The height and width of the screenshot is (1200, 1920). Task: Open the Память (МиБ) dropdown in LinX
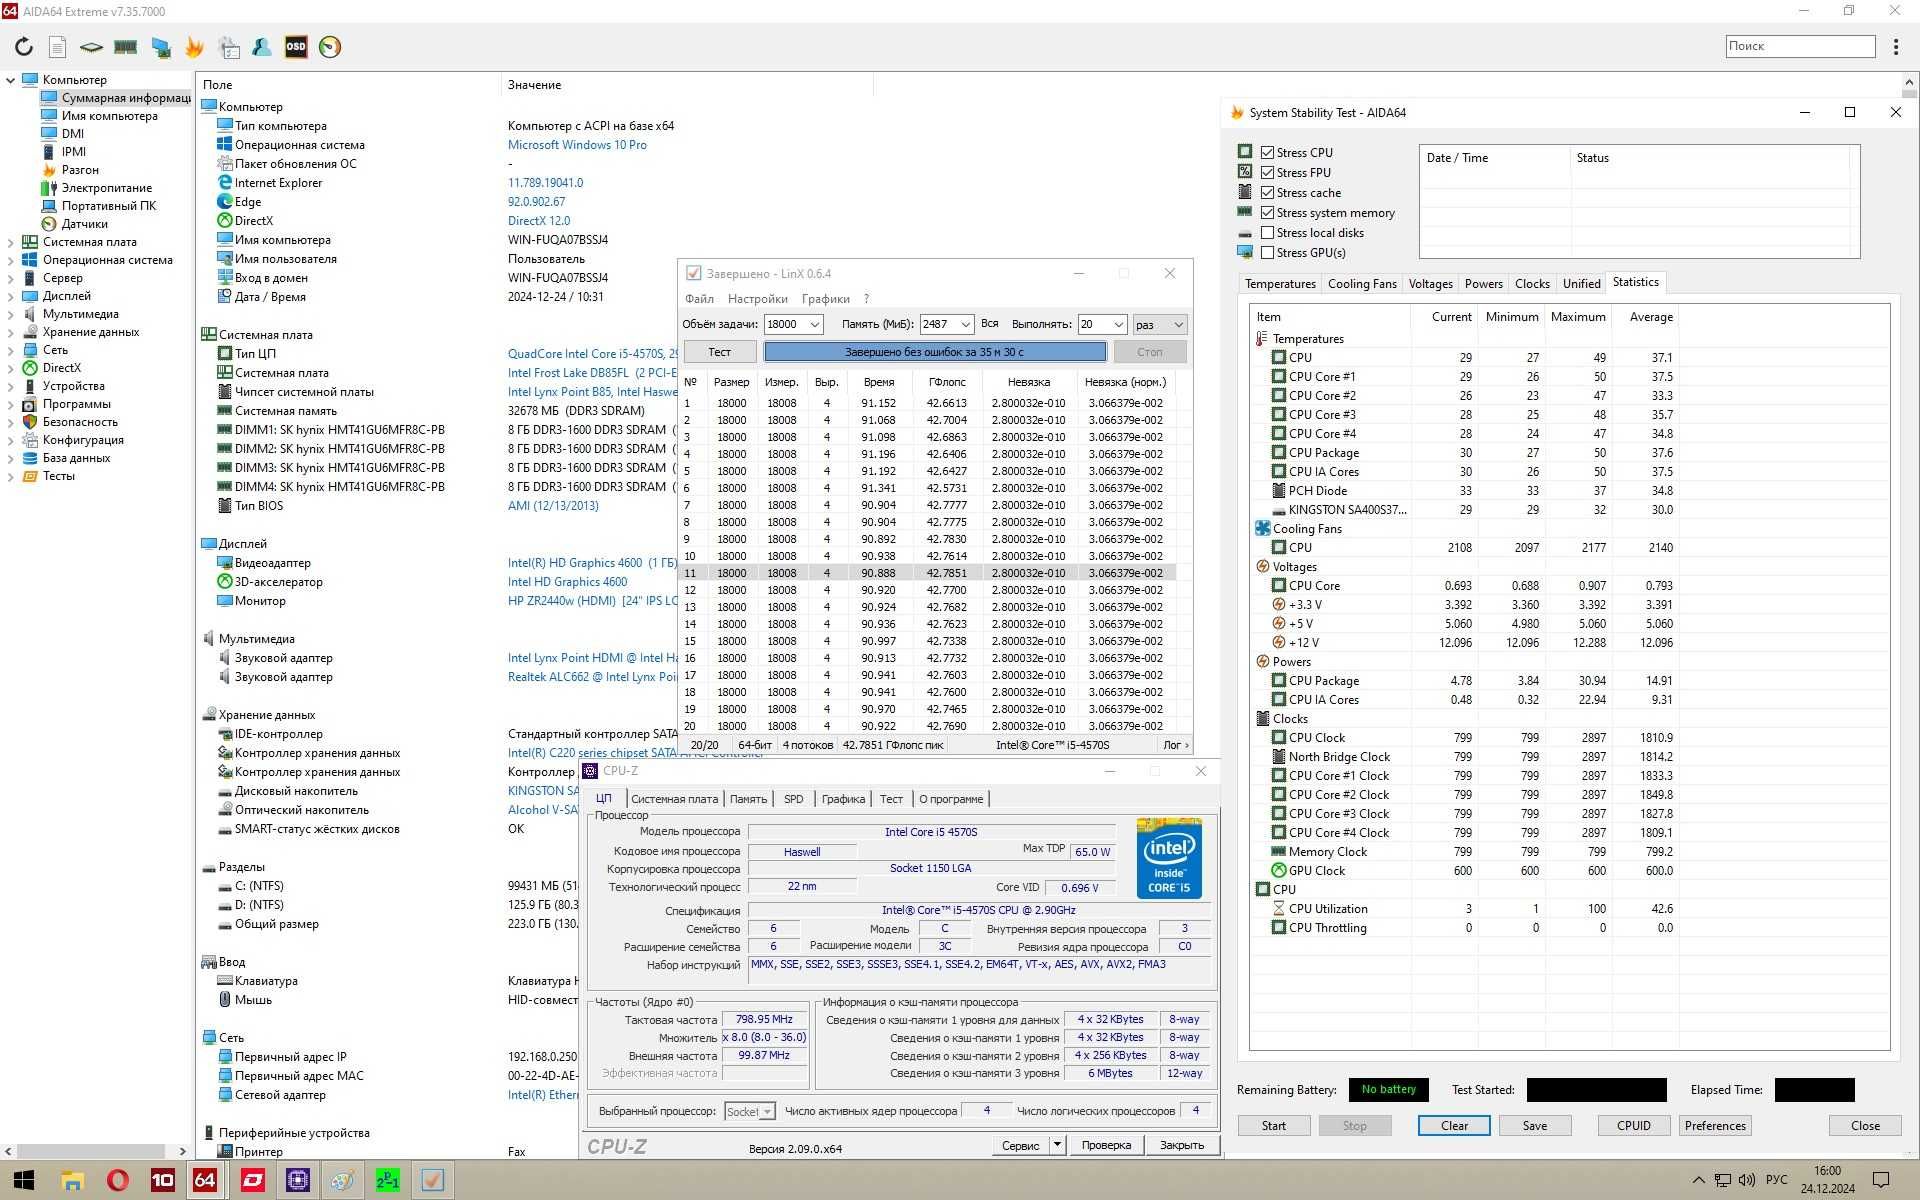(x=965, y=324)
